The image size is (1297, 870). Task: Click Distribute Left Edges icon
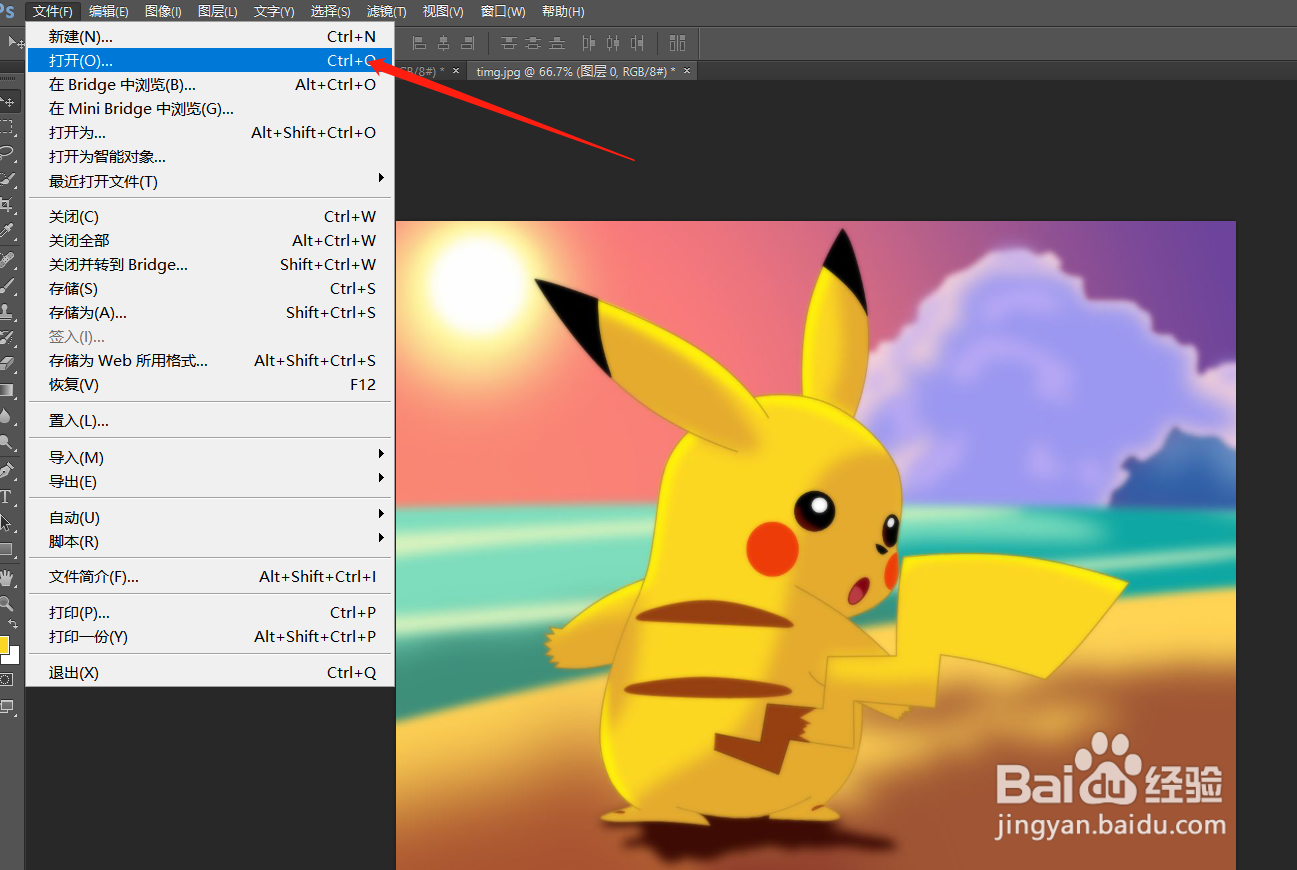588,43
